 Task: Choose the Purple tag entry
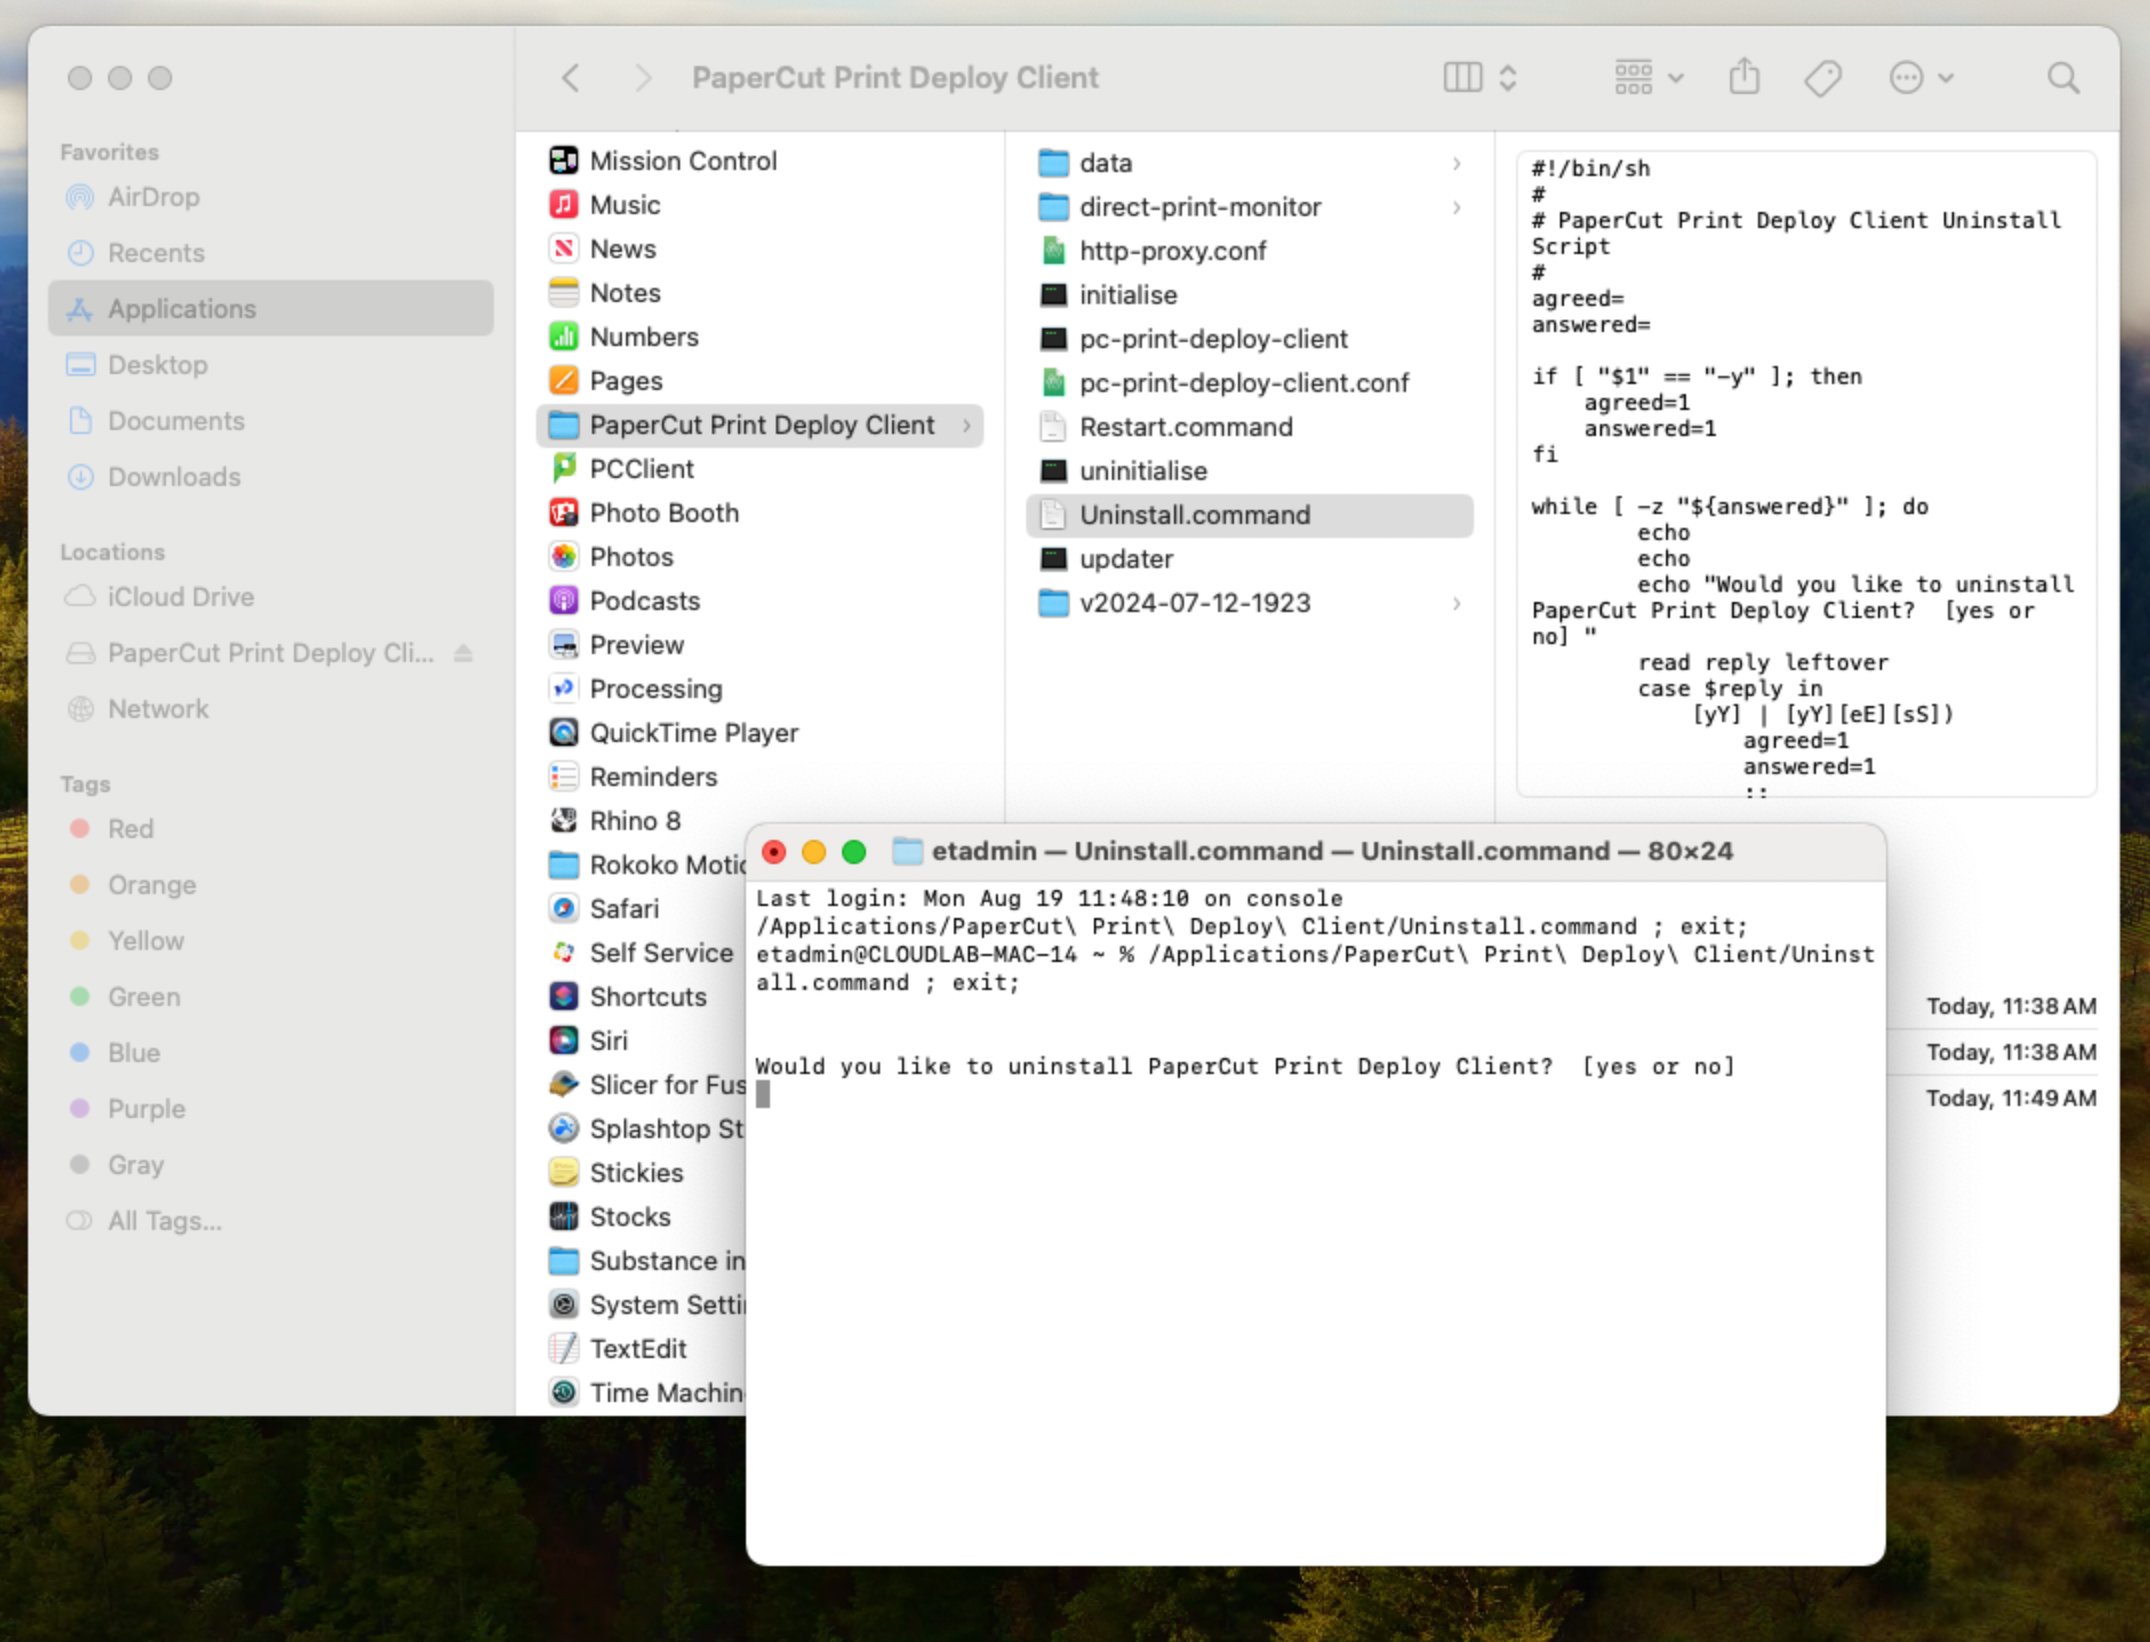[x=270, y=1109]
